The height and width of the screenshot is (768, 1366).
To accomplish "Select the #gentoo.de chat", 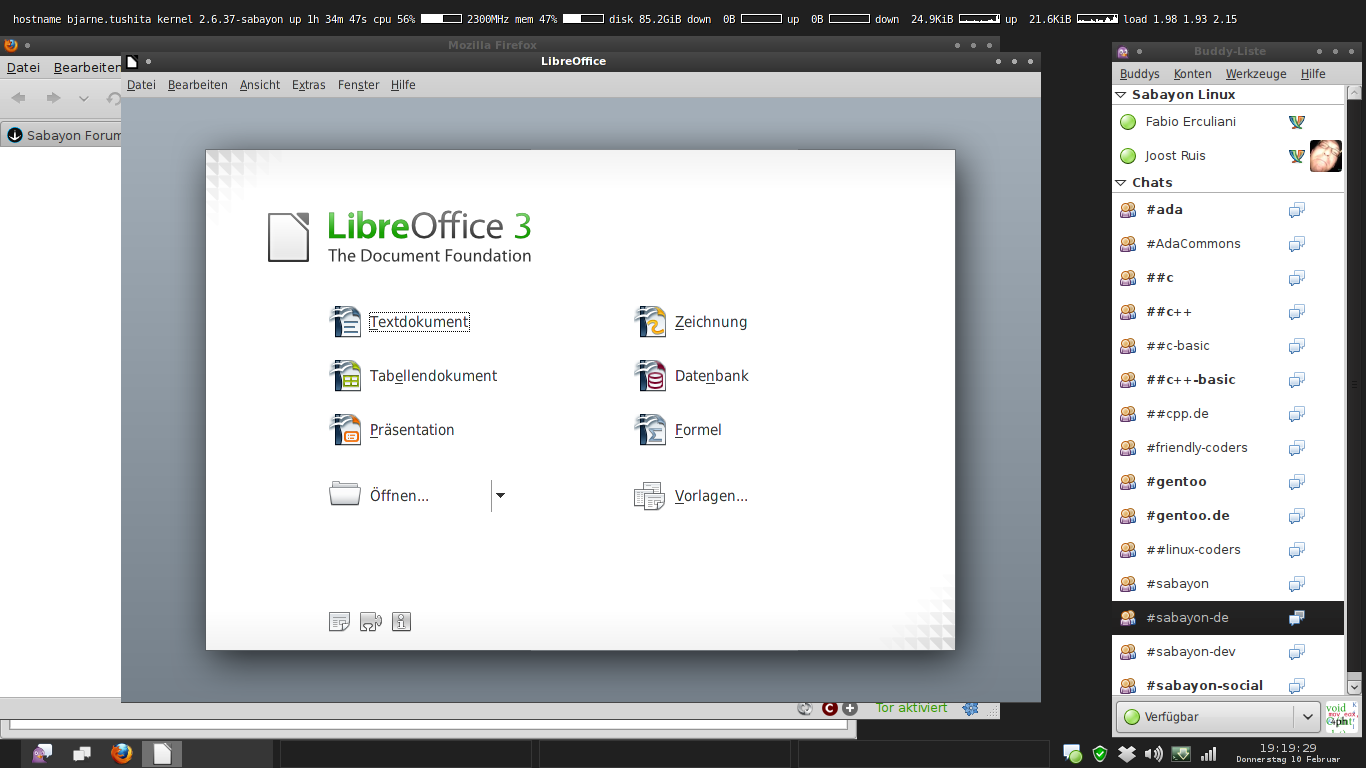I will [1228, 516].
